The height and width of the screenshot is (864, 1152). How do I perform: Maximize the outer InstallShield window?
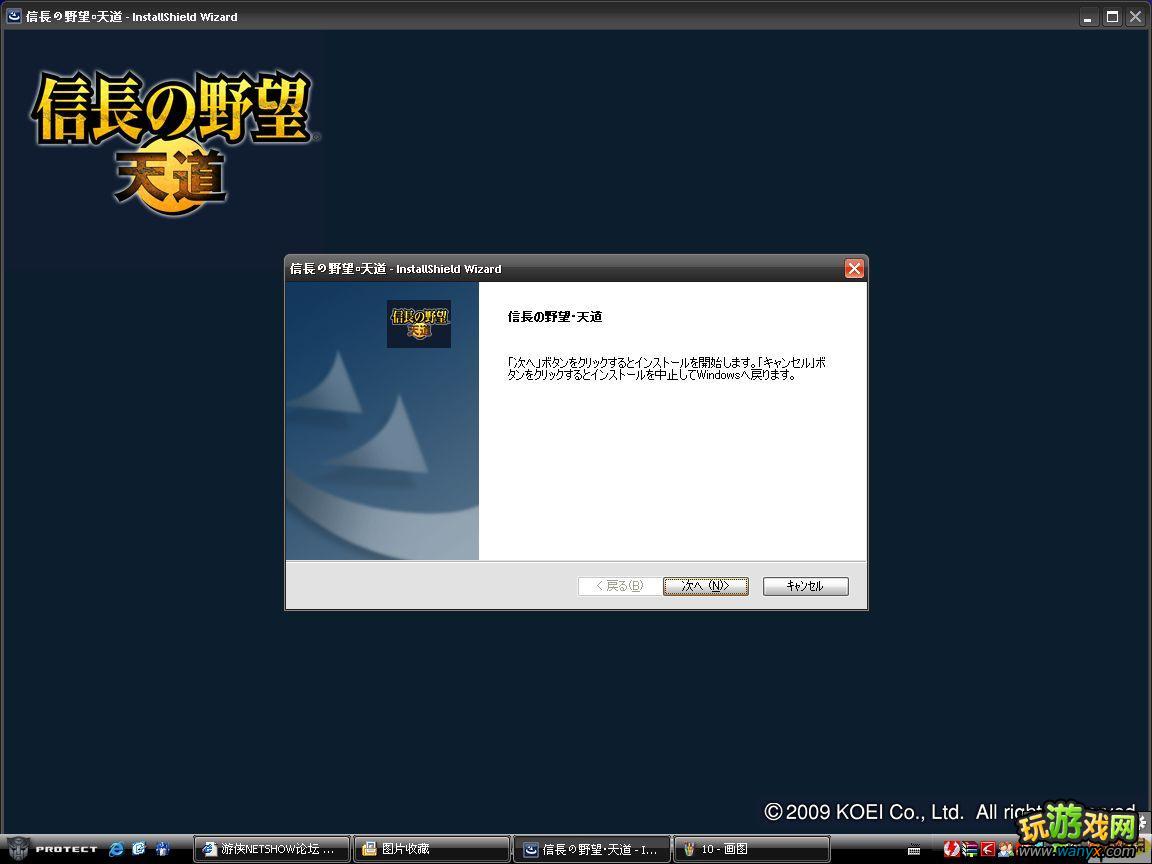tap(1112, 16)
